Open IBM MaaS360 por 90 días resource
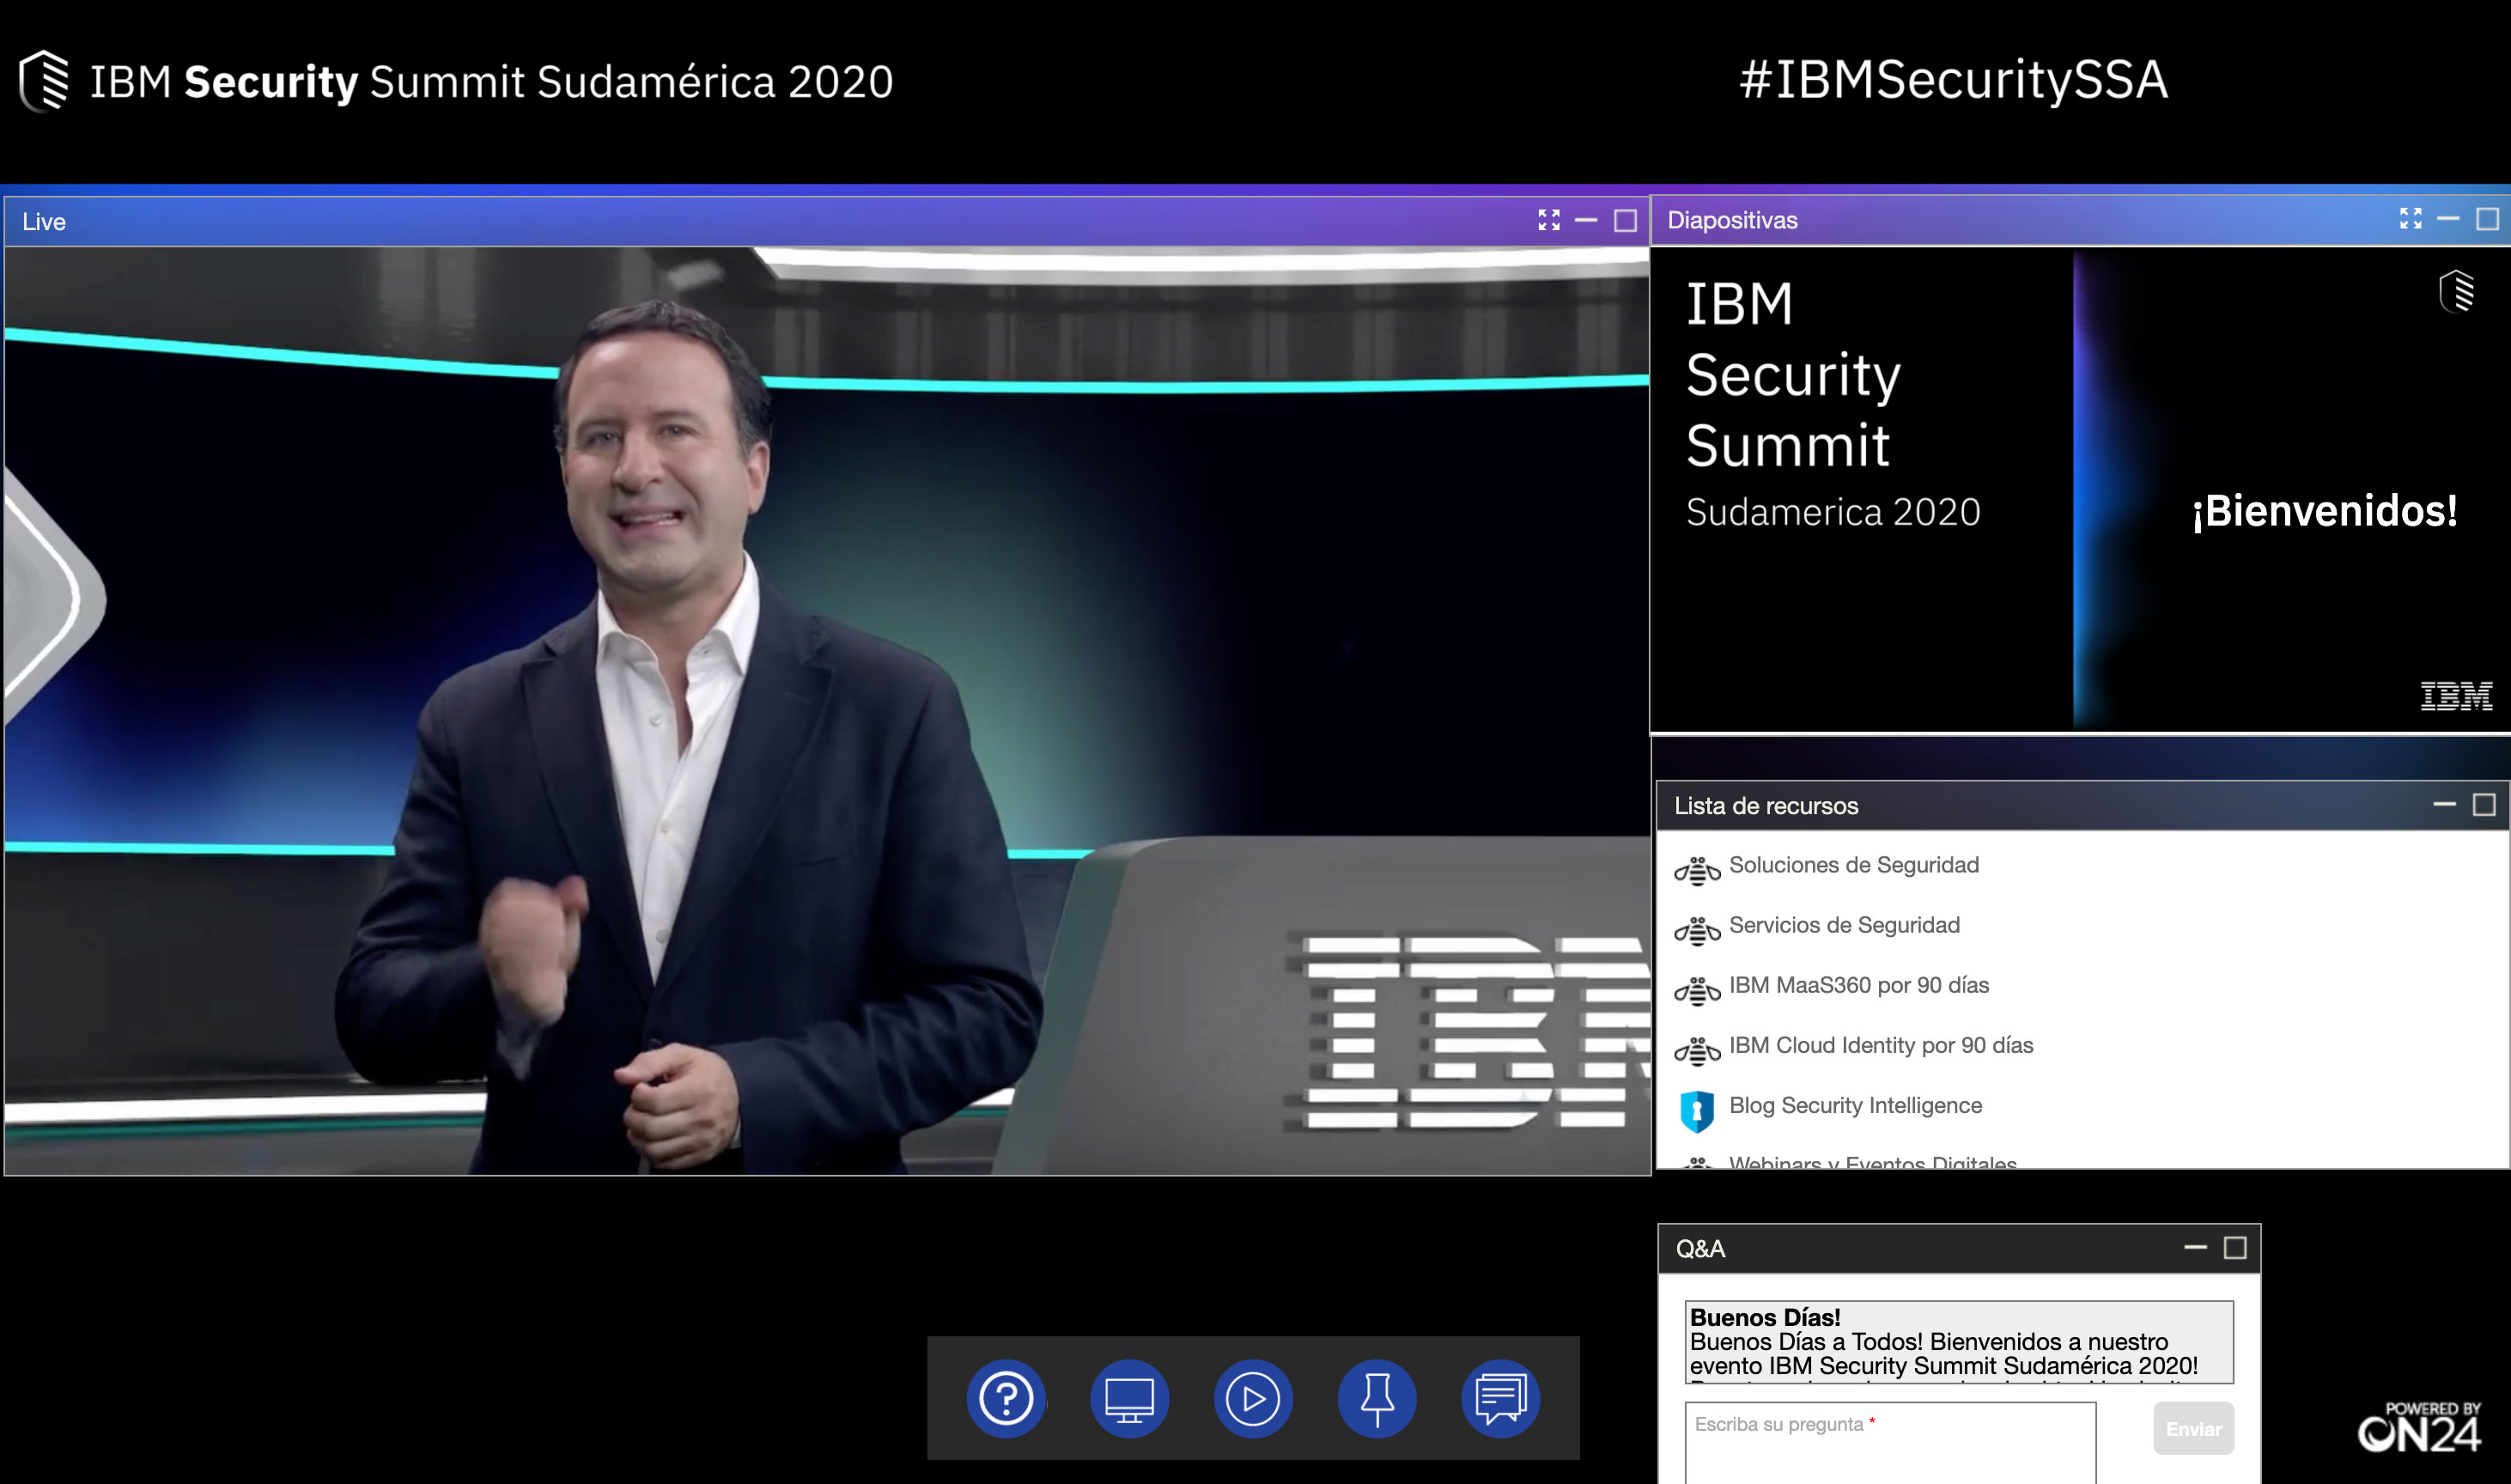The image size is (2511, 1484). pos(1858,985)
